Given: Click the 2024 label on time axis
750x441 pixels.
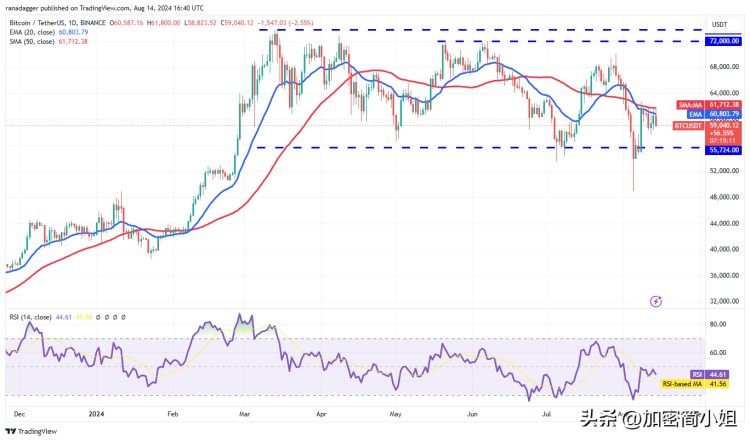Looking at the screenshot, I should coord(96,414).
